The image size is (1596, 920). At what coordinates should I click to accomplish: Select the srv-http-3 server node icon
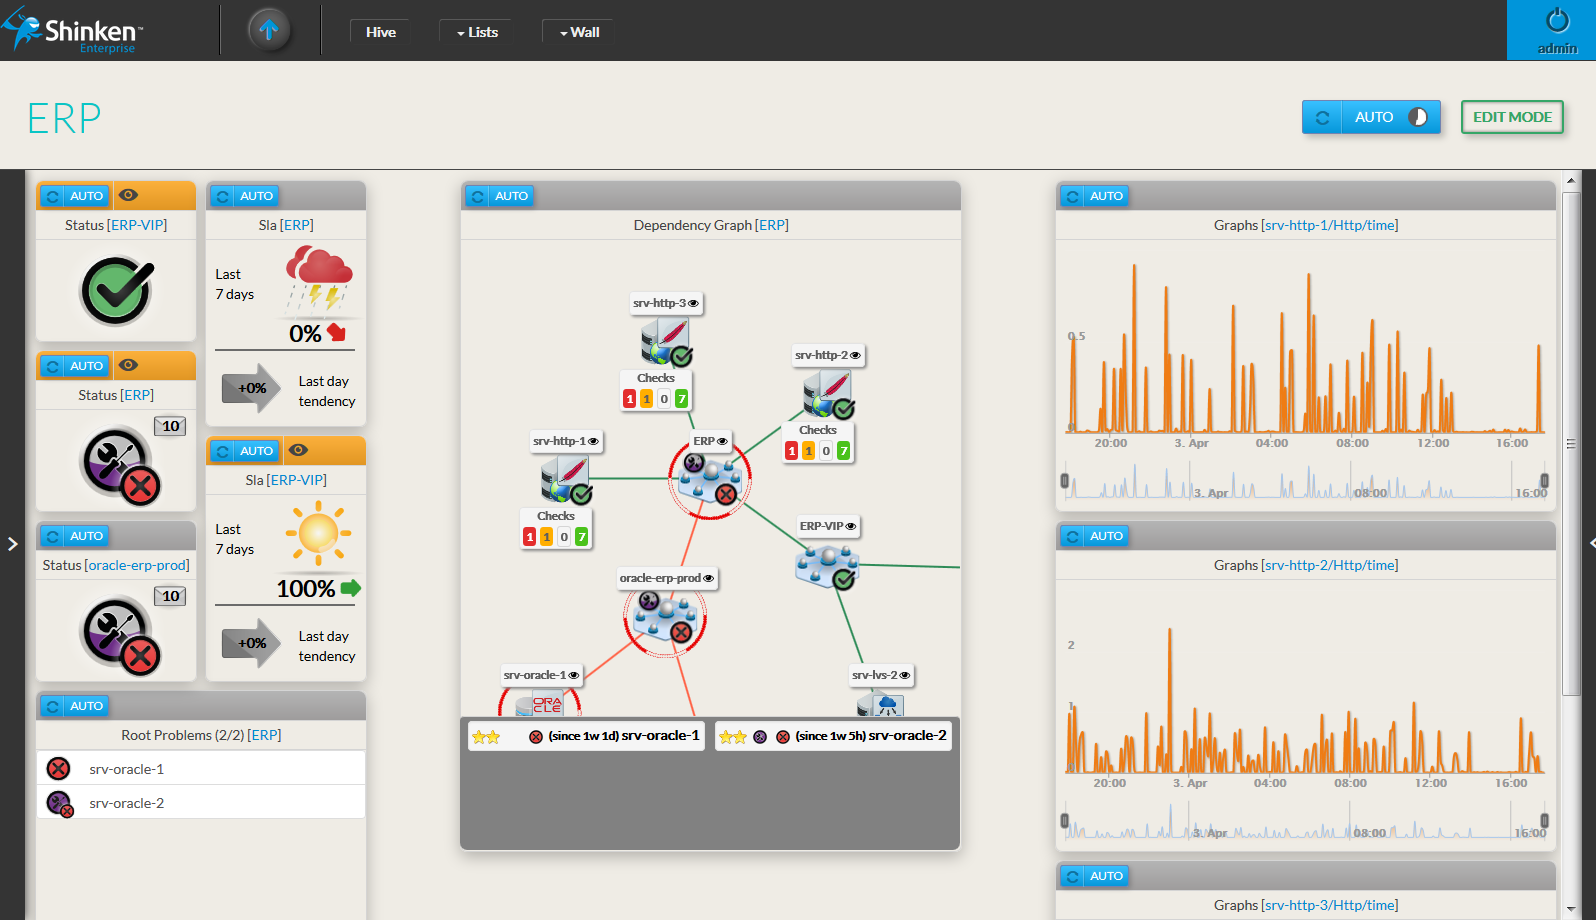[665, 341]
